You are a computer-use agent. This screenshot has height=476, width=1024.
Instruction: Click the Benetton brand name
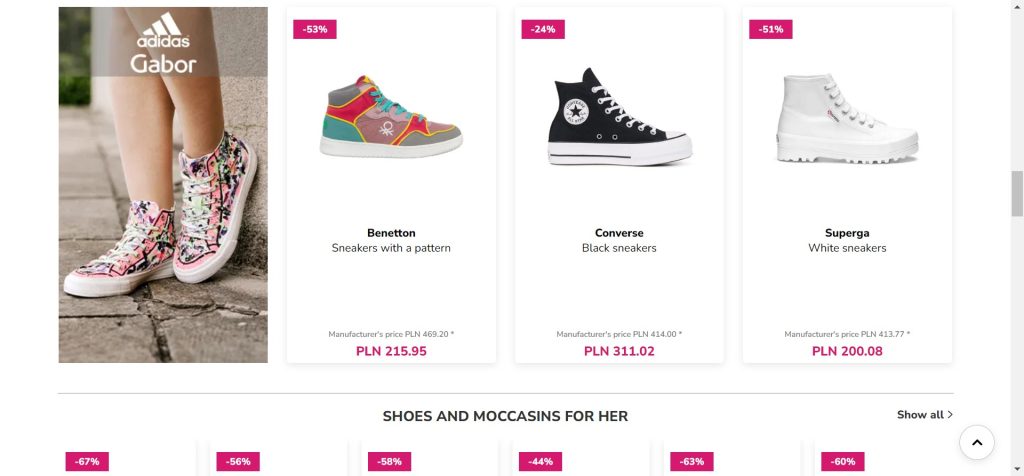(x=391, y=233)
